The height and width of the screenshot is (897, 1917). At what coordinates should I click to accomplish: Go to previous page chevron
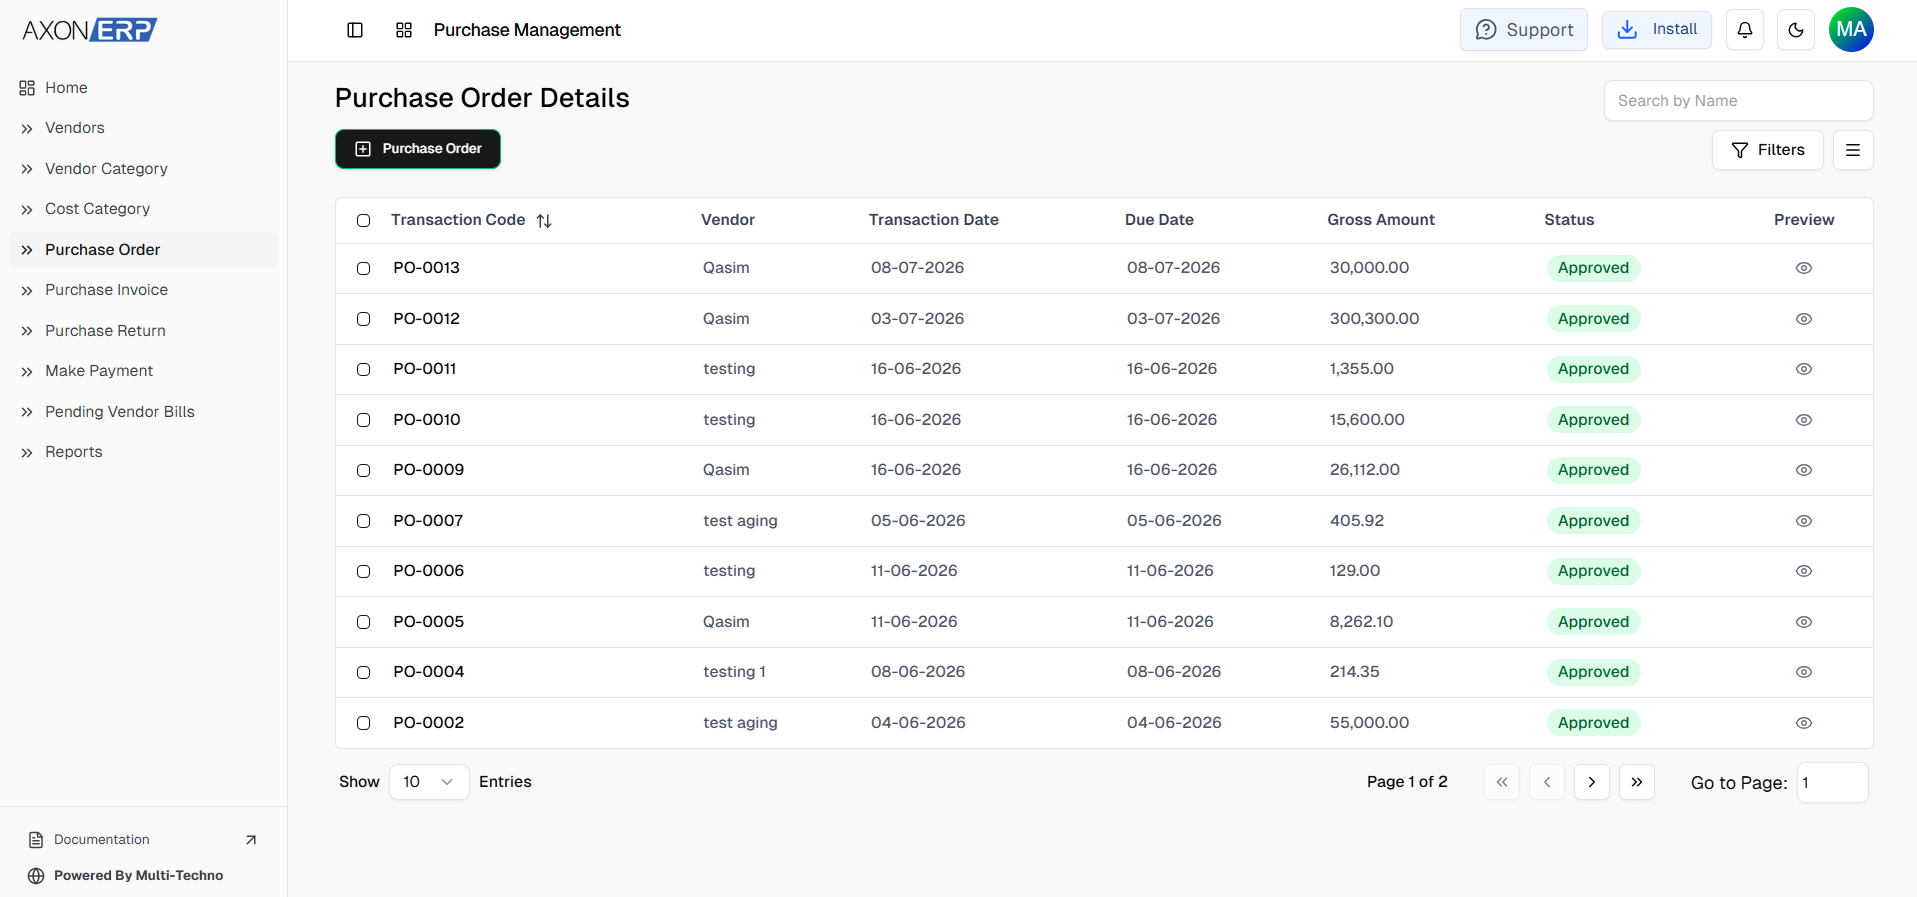(1547, 782)
